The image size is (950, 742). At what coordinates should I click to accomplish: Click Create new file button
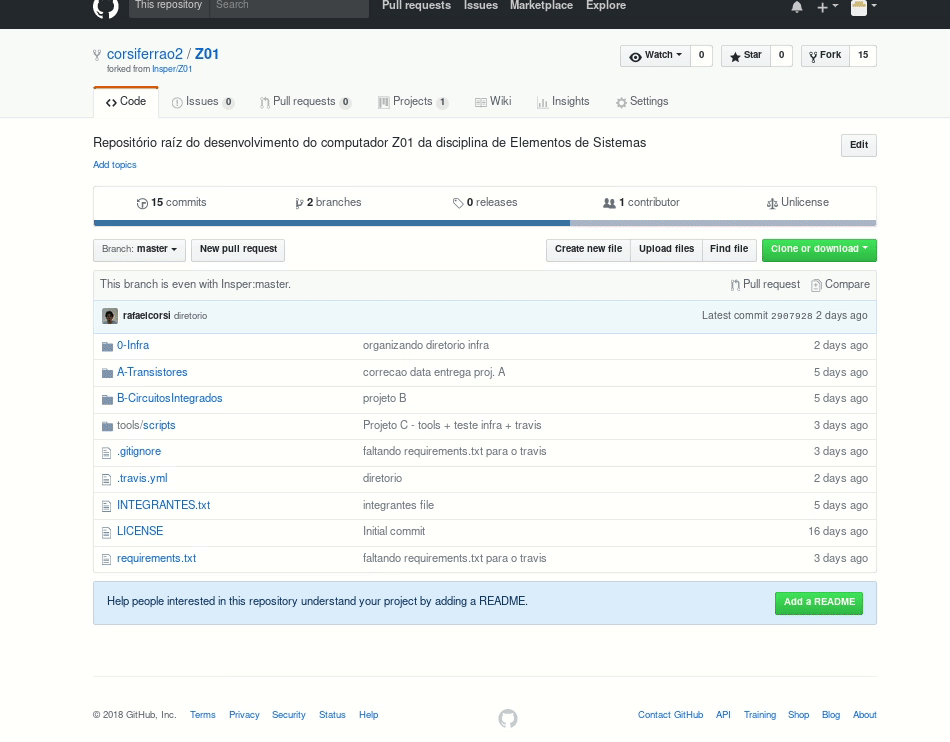[x=588, y=250]
